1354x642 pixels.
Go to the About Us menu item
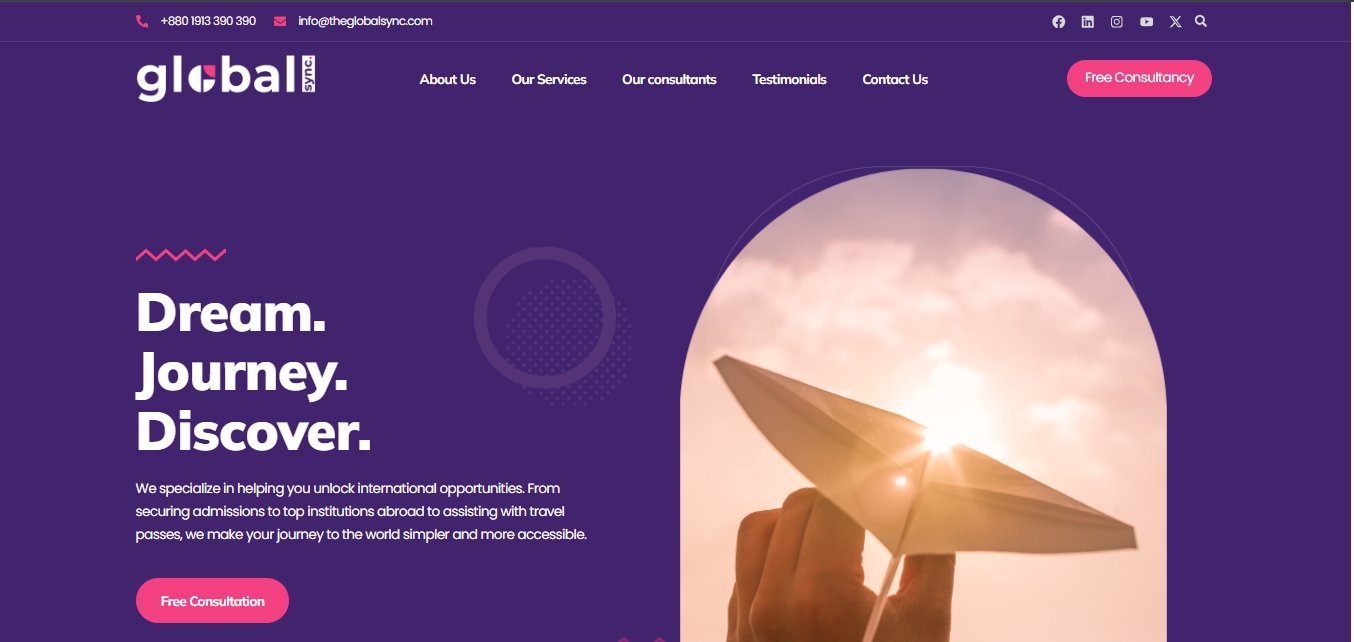(448, 80)
